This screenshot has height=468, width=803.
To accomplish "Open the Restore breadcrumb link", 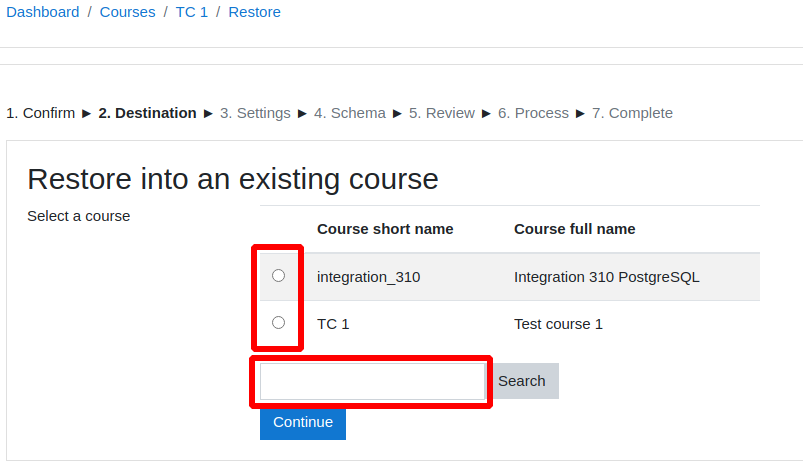I will tap(255, 12).
